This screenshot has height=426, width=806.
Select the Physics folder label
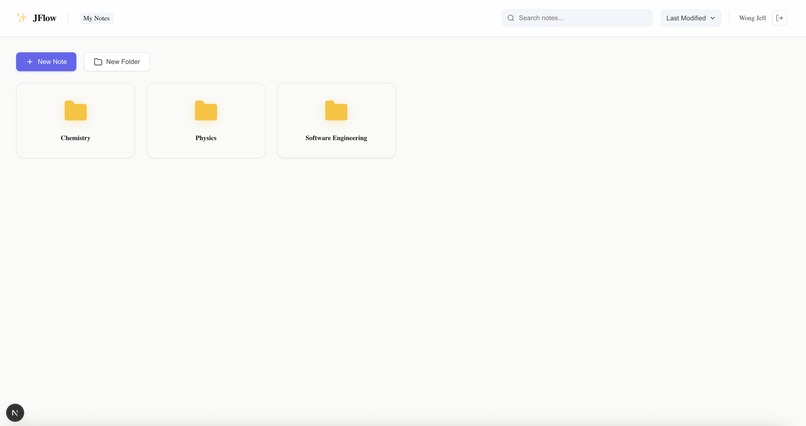(x=206, y=138)
